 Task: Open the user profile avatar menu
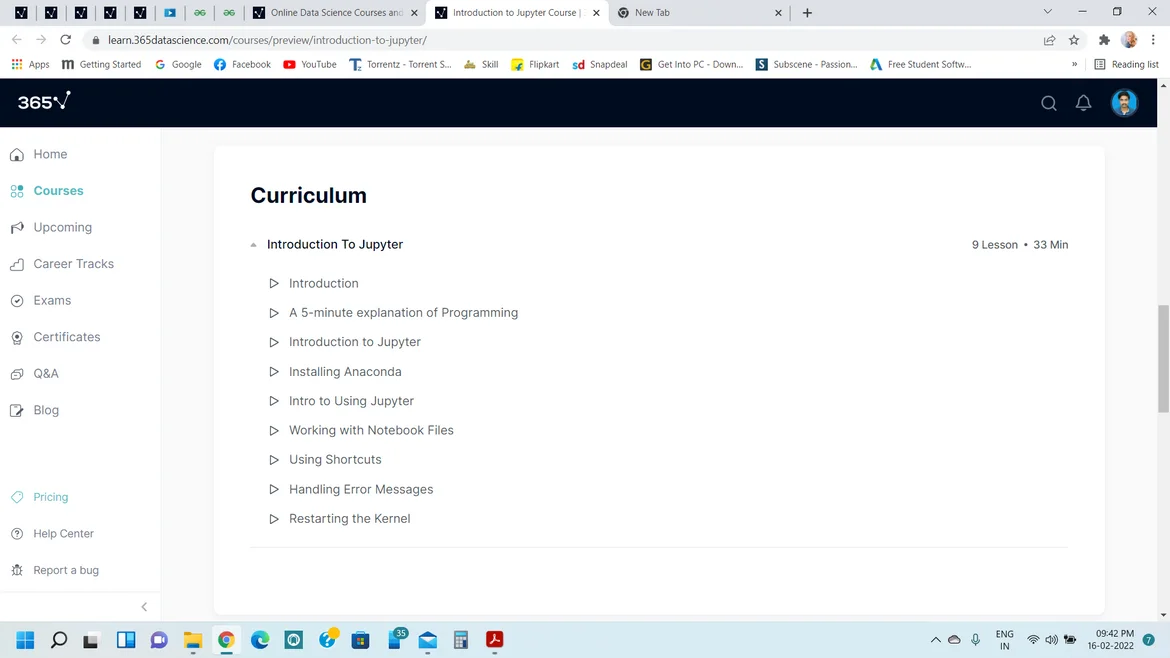[x=1124, y=103]
